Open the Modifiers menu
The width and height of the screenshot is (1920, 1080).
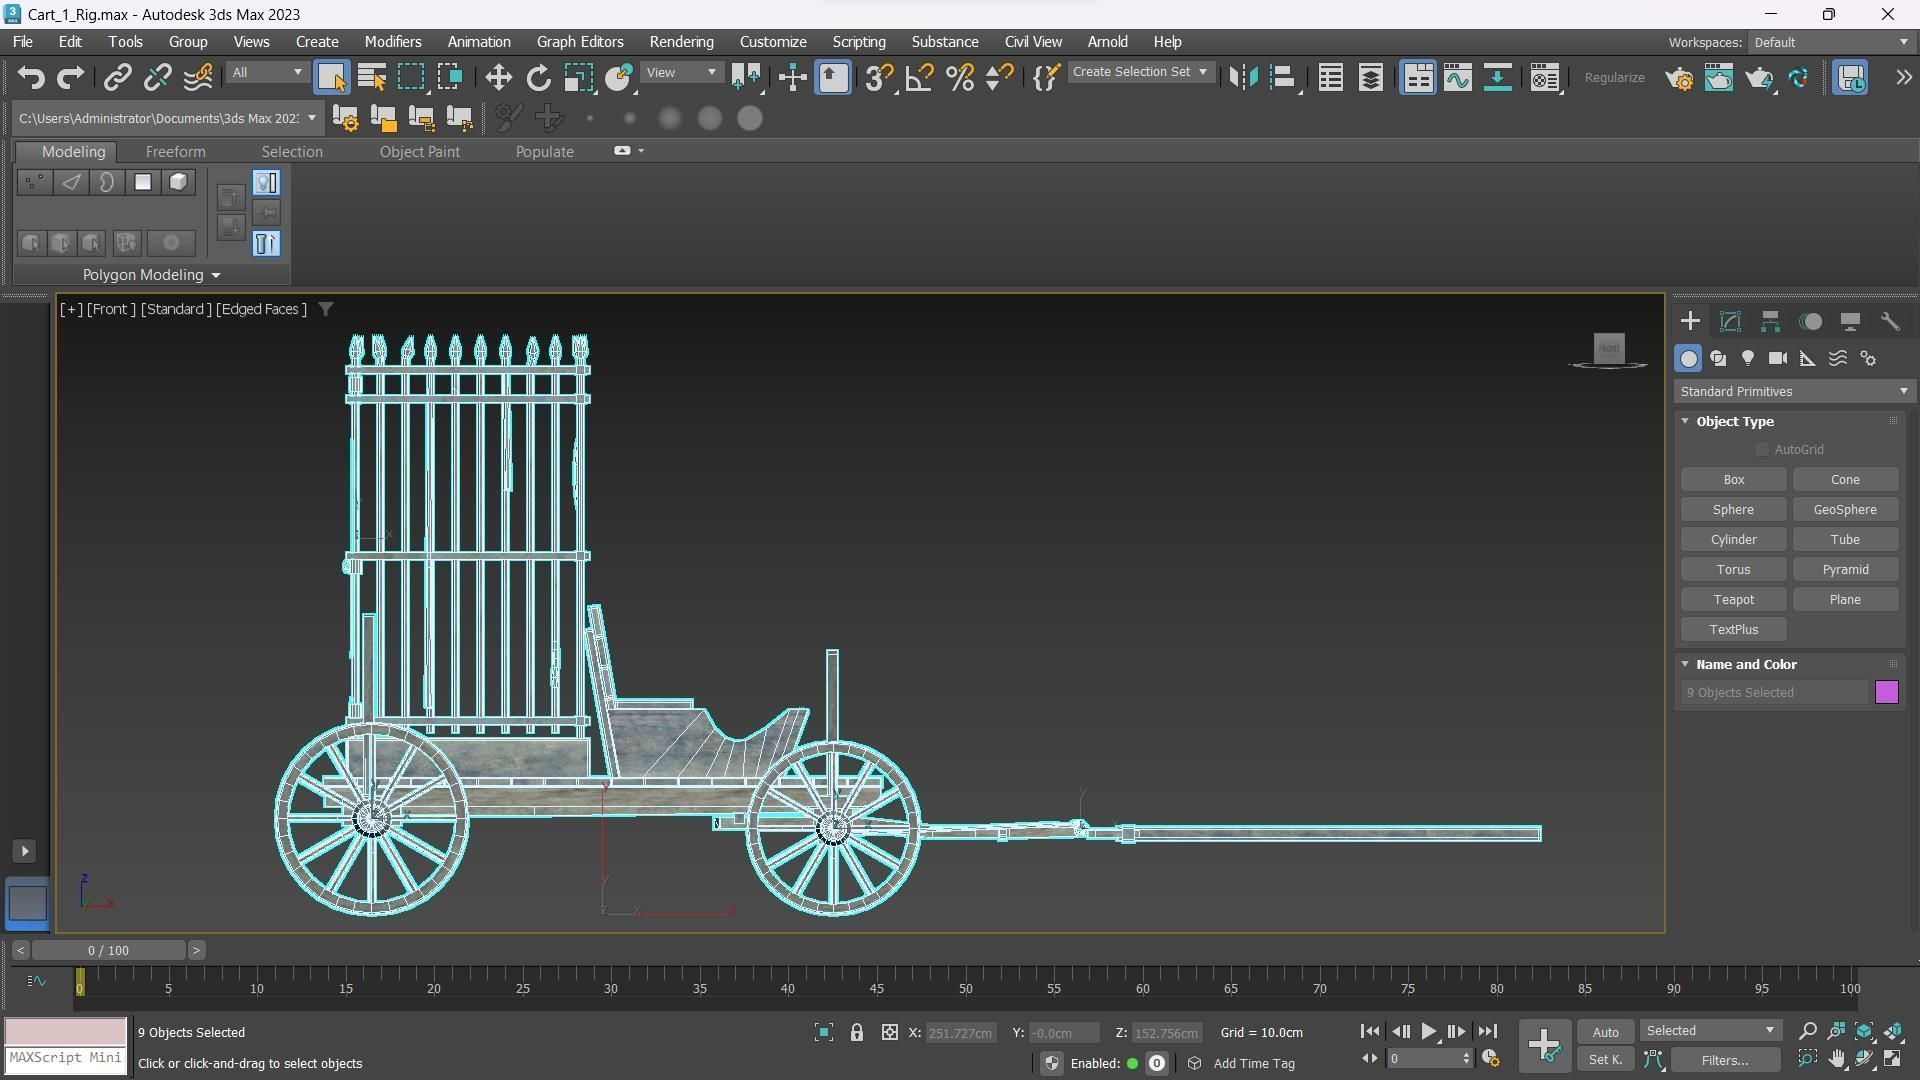392,42
